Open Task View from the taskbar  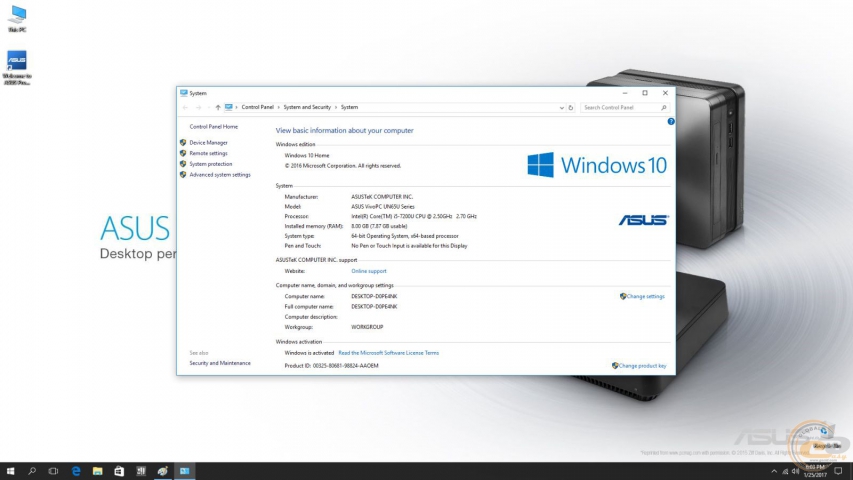click(x=53, y=471)
